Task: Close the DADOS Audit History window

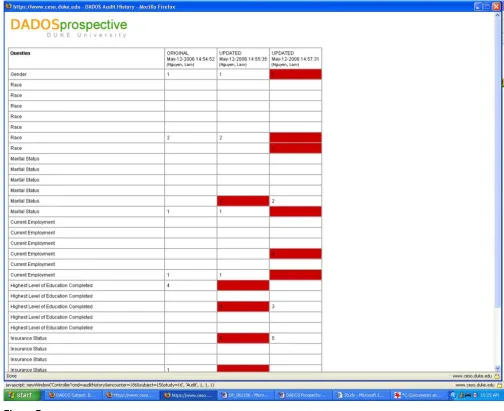Action: pyautogui.click(x=495, y=6)
